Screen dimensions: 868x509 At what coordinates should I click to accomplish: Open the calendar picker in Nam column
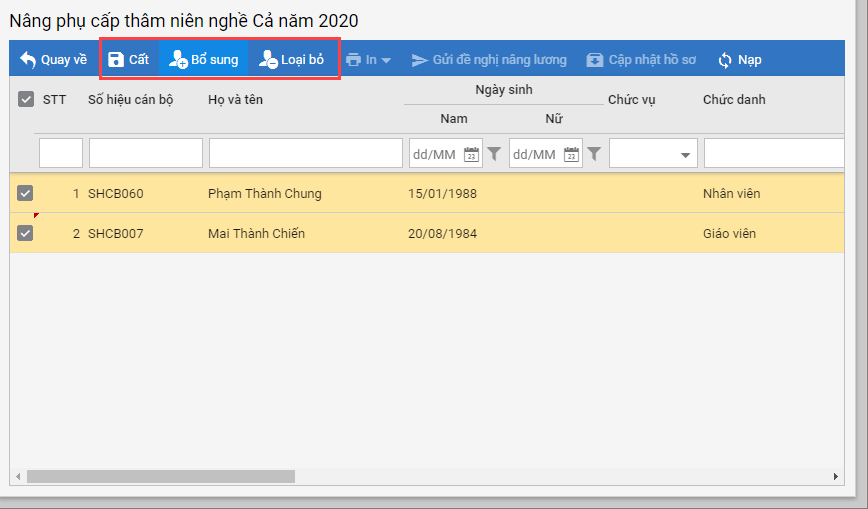(x=472, y=154)
